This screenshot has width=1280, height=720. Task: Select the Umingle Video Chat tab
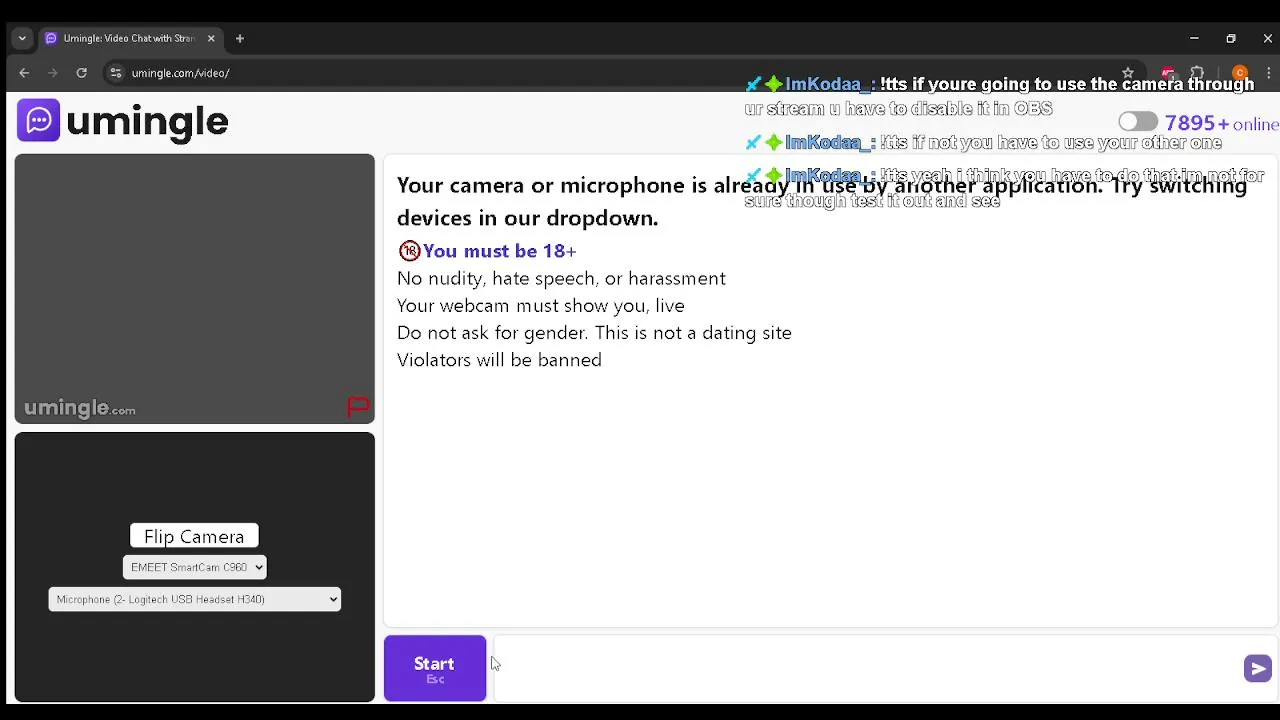(129, 38)
